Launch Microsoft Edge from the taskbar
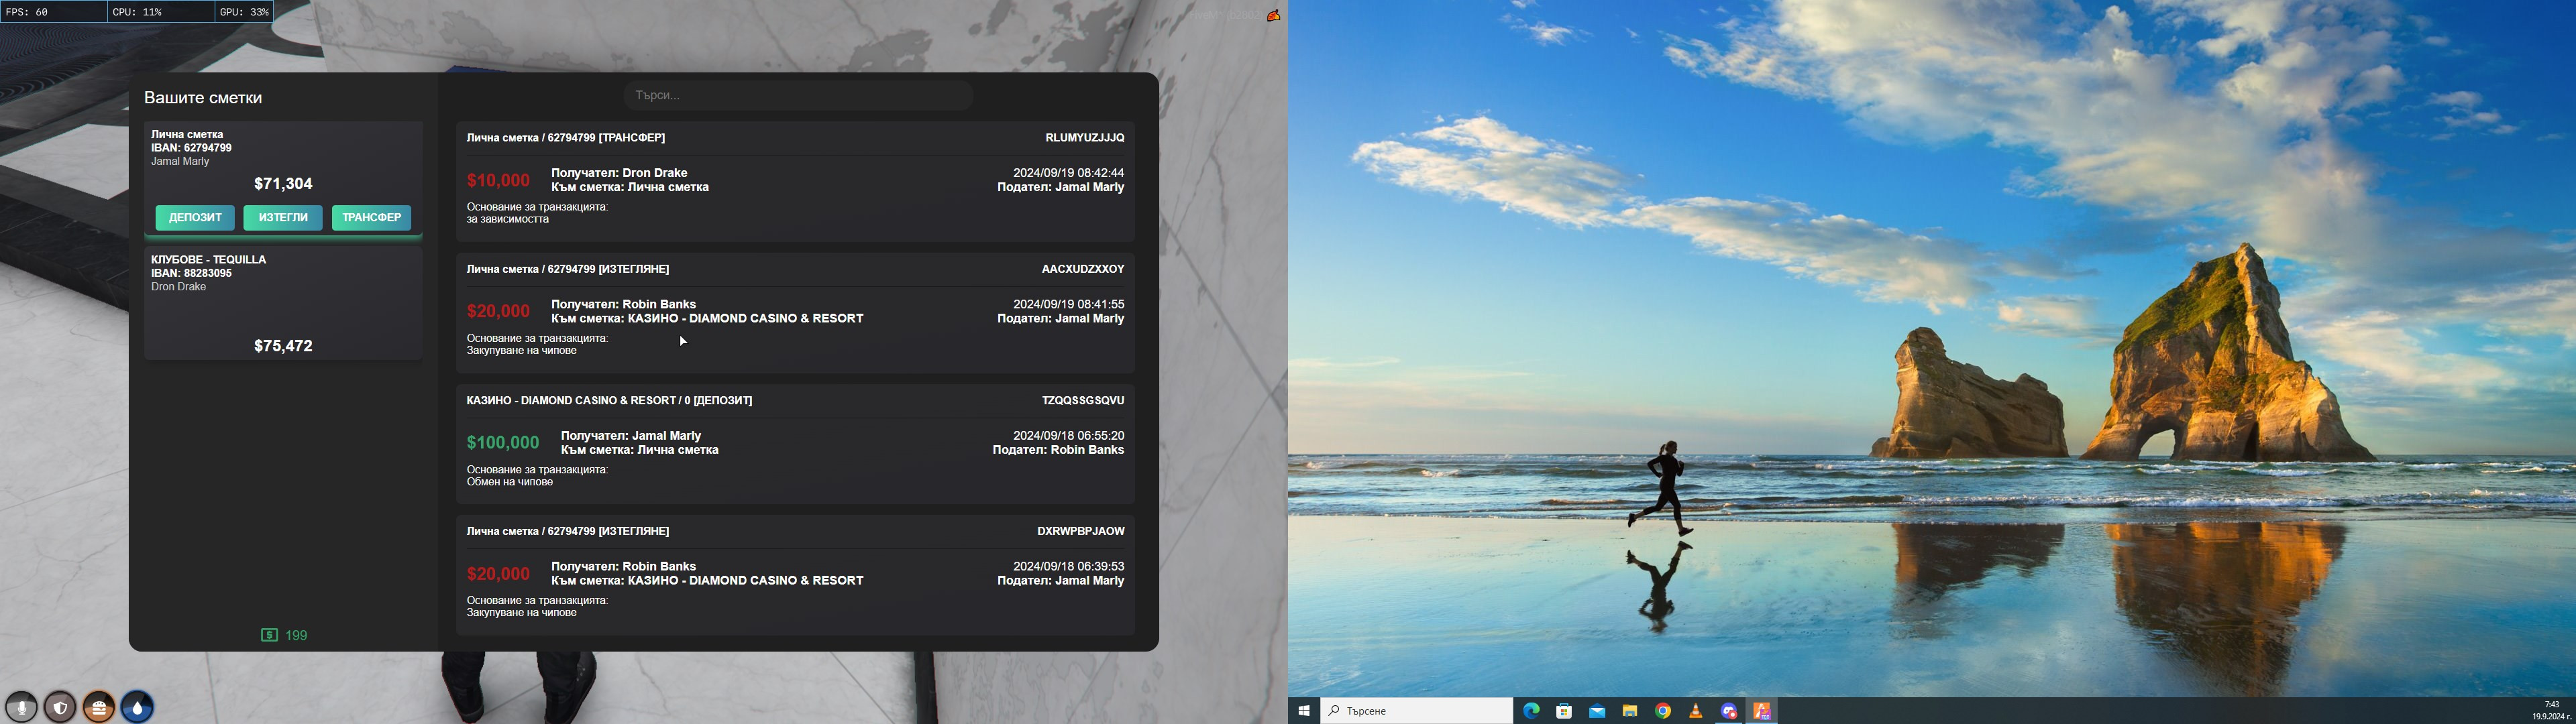Viewport: 2576px width, 724px height. click(1531, 711)
